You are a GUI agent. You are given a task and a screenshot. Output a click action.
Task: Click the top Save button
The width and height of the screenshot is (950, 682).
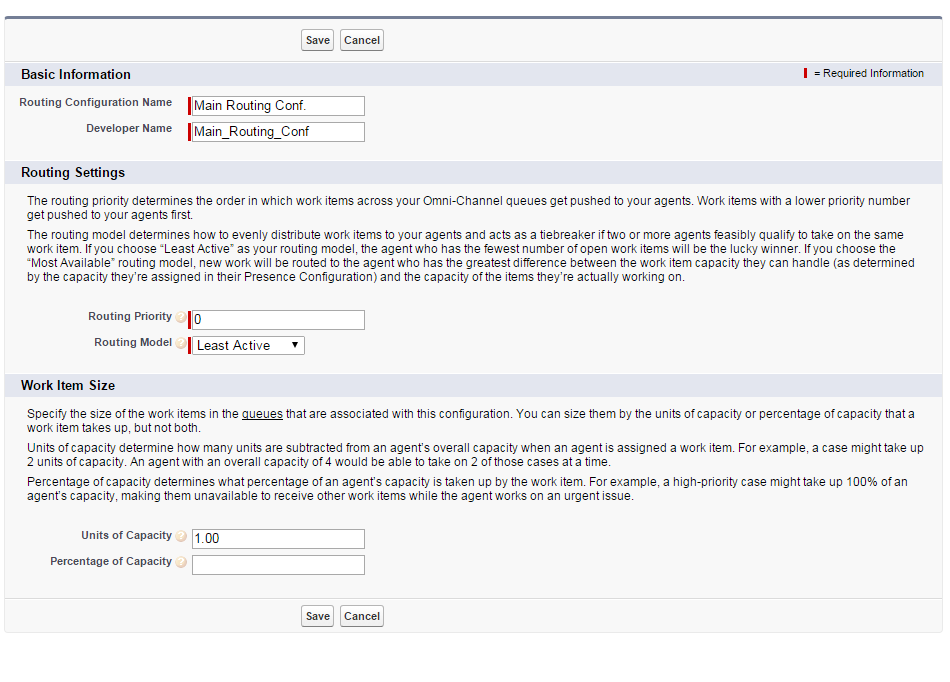[x=317, y=40]
